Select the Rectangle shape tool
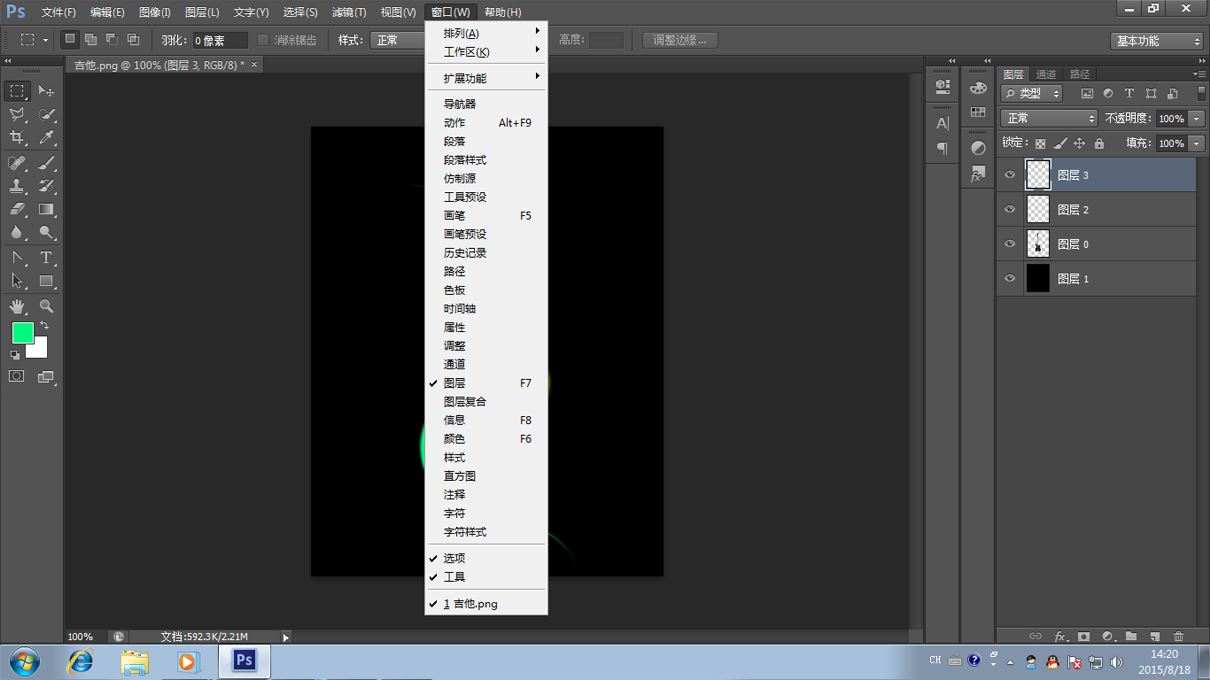 46,281
